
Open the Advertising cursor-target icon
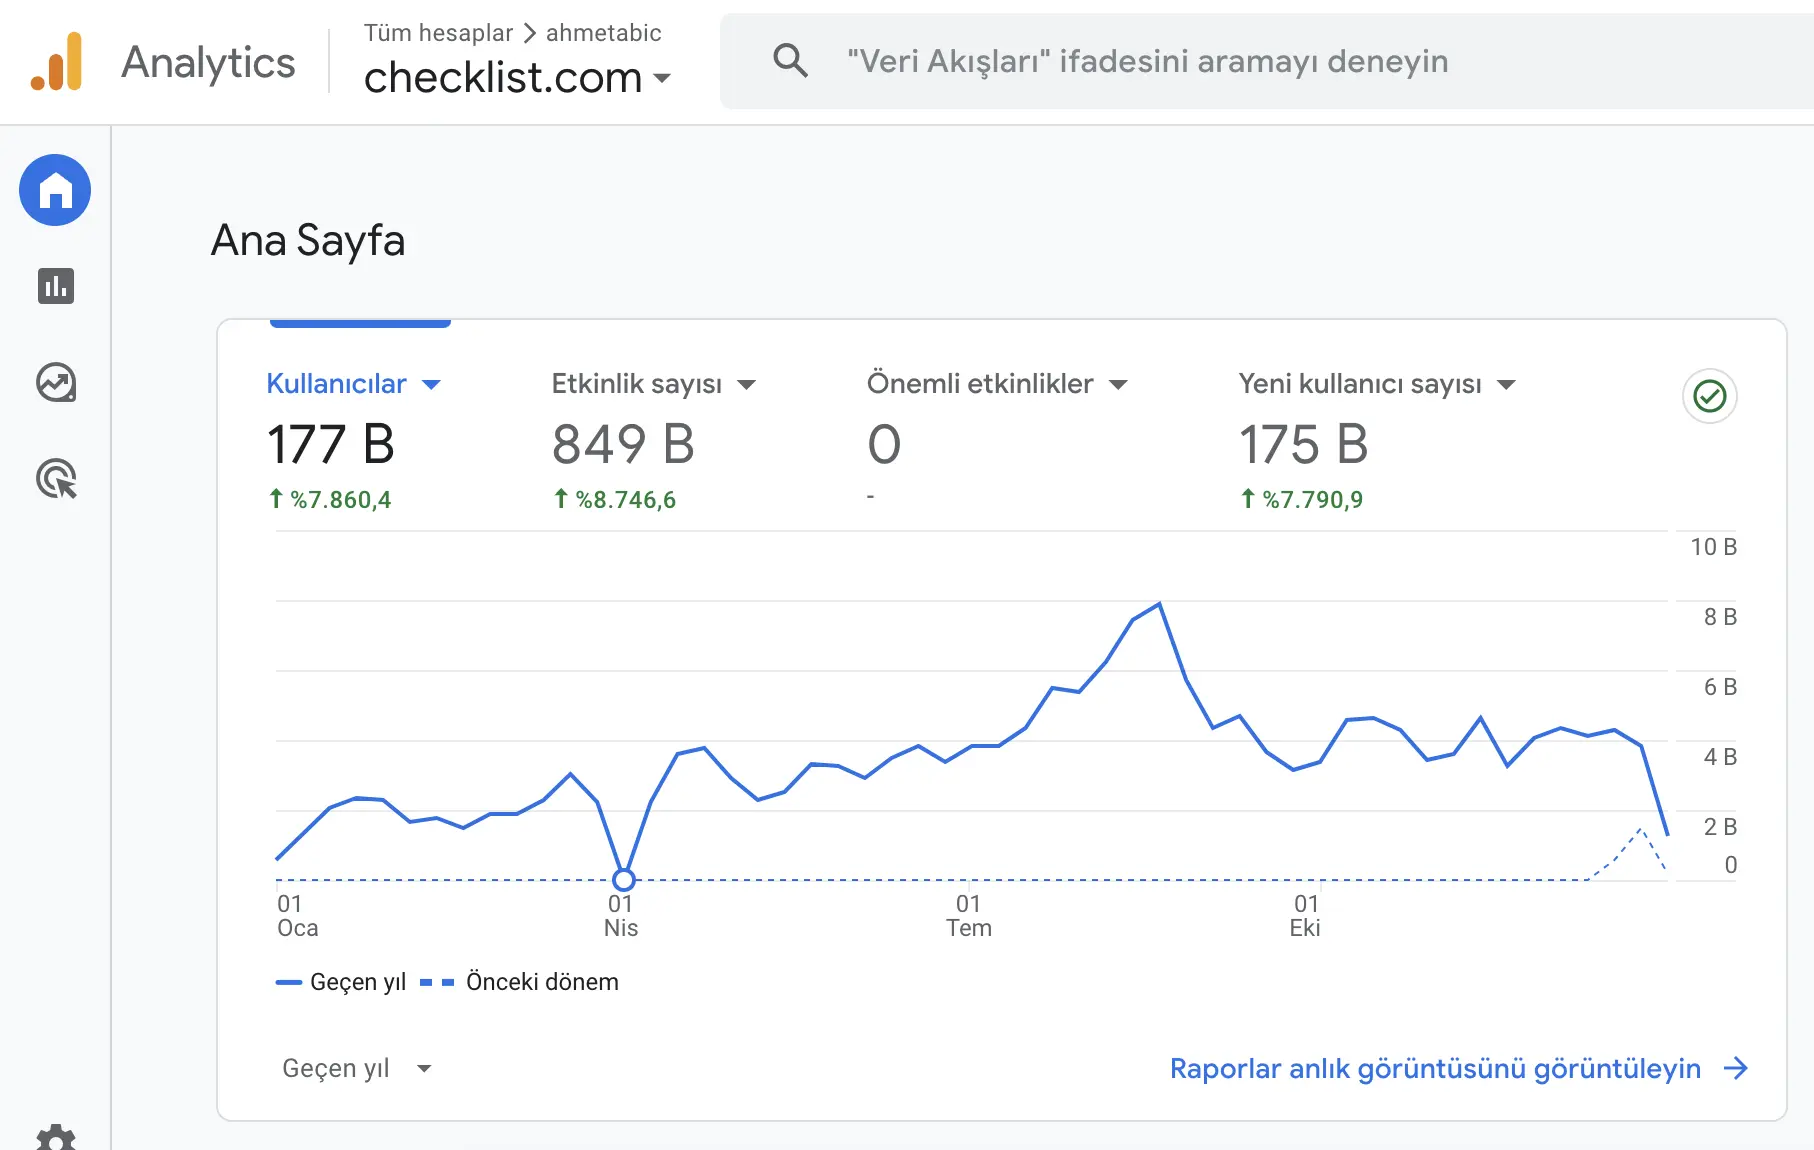[56, 479]
